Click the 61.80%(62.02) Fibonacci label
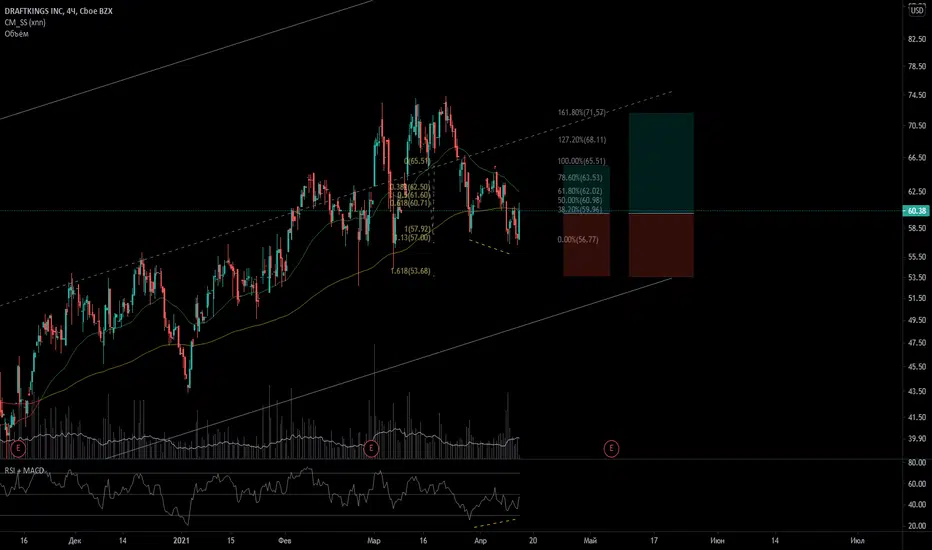932x550 pixels. pos(580,191)
